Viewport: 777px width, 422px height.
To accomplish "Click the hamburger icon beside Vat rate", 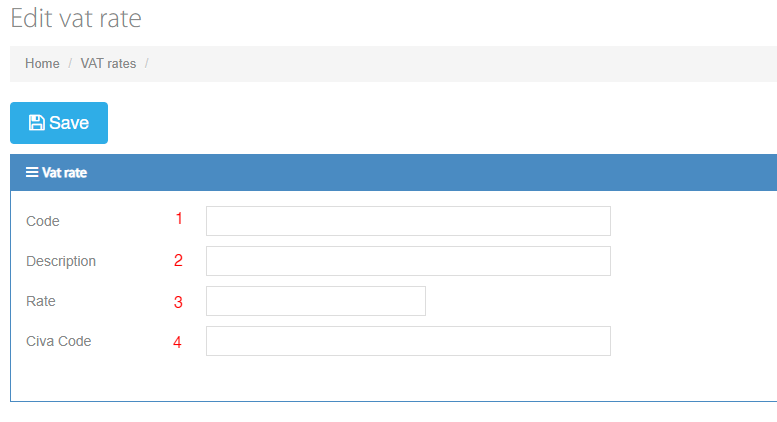I will (32, 173).
